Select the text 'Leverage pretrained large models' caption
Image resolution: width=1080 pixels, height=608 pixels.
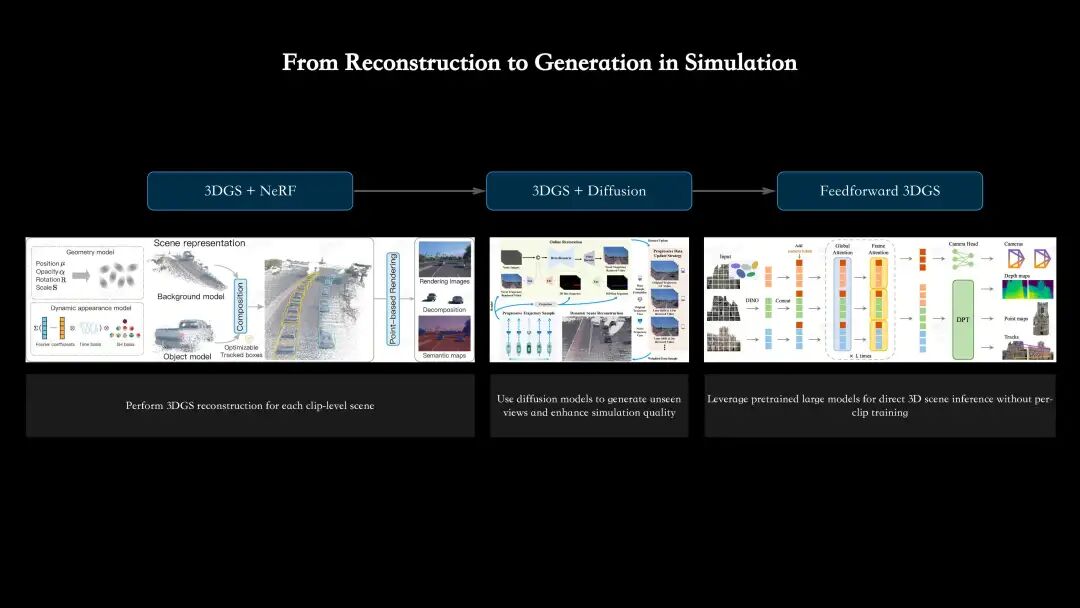(880, 406)
